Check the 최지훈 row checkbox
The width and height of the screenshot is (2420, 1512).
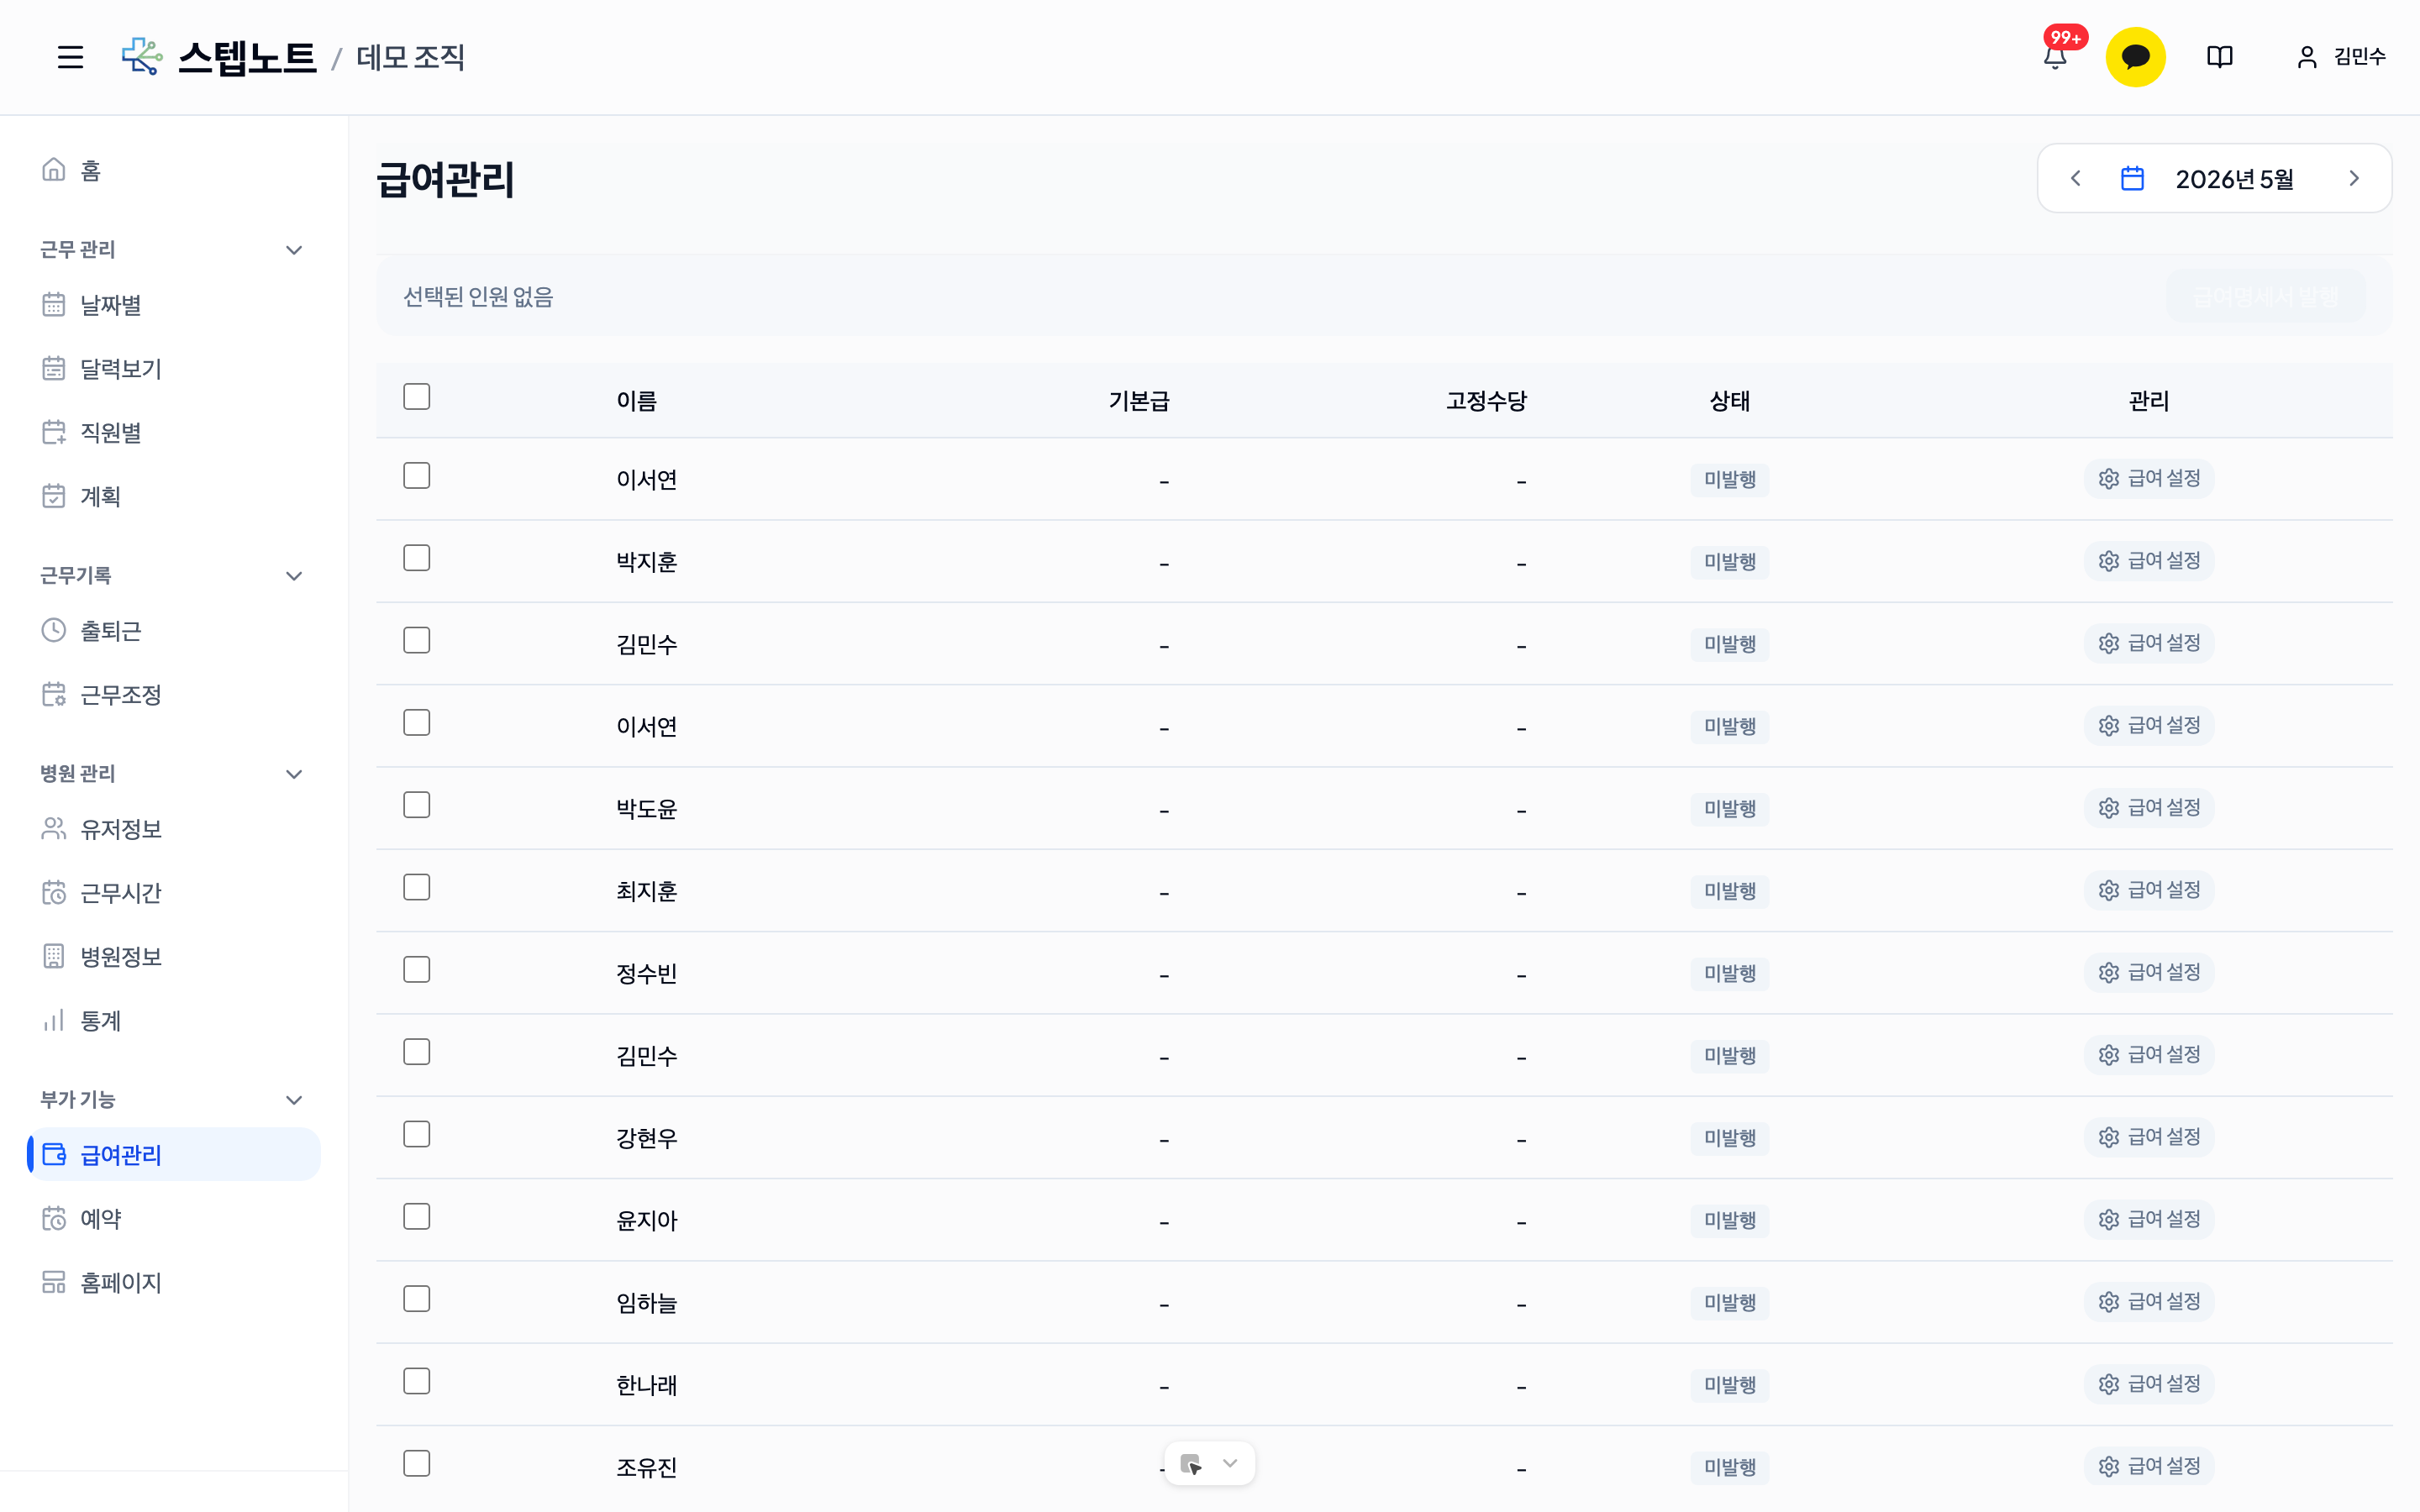point(417,887)
